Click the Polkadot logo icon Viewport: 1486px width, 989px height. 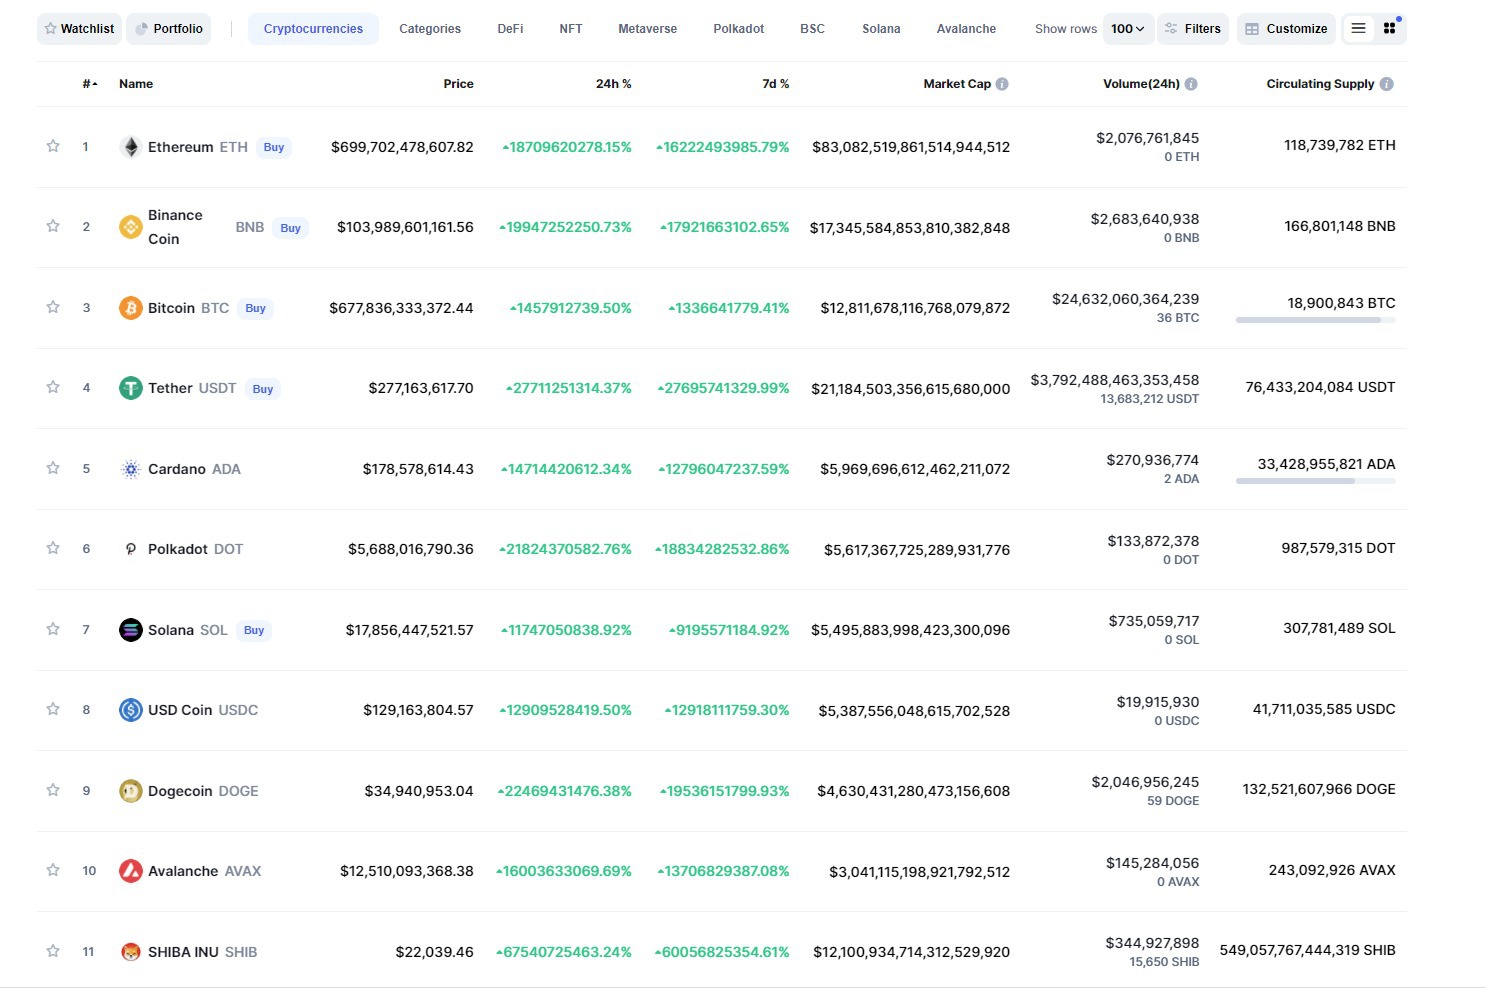click(130, 549)
